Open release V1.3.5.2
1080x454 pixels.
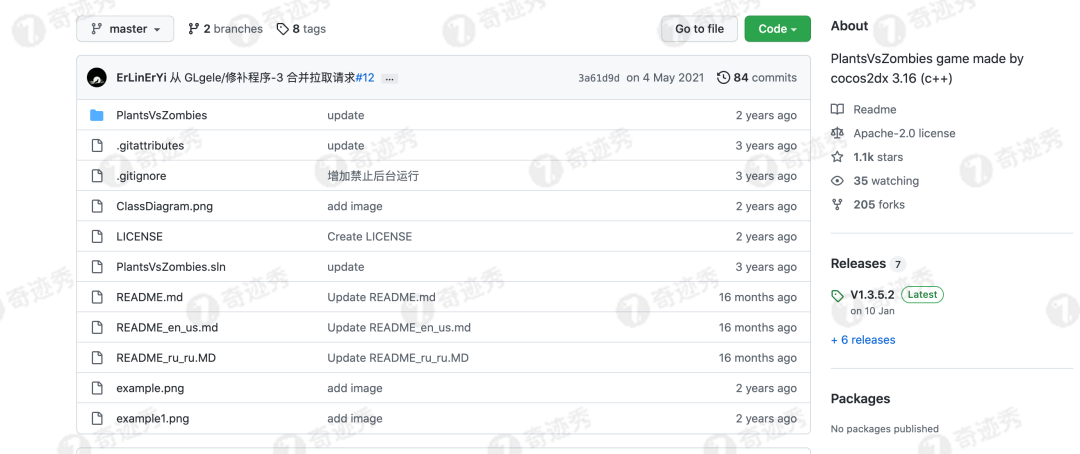tap(872, 294)
